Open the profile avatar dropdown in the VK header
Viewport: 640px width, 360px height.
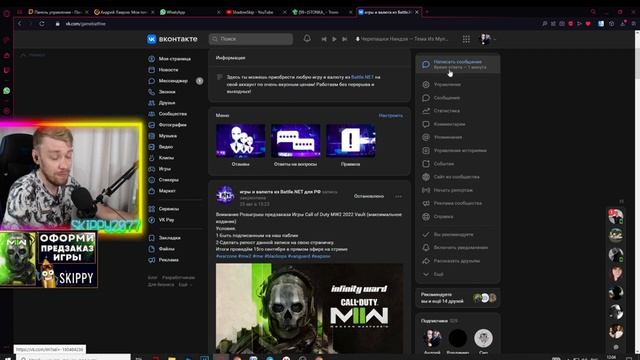[487, 39]
